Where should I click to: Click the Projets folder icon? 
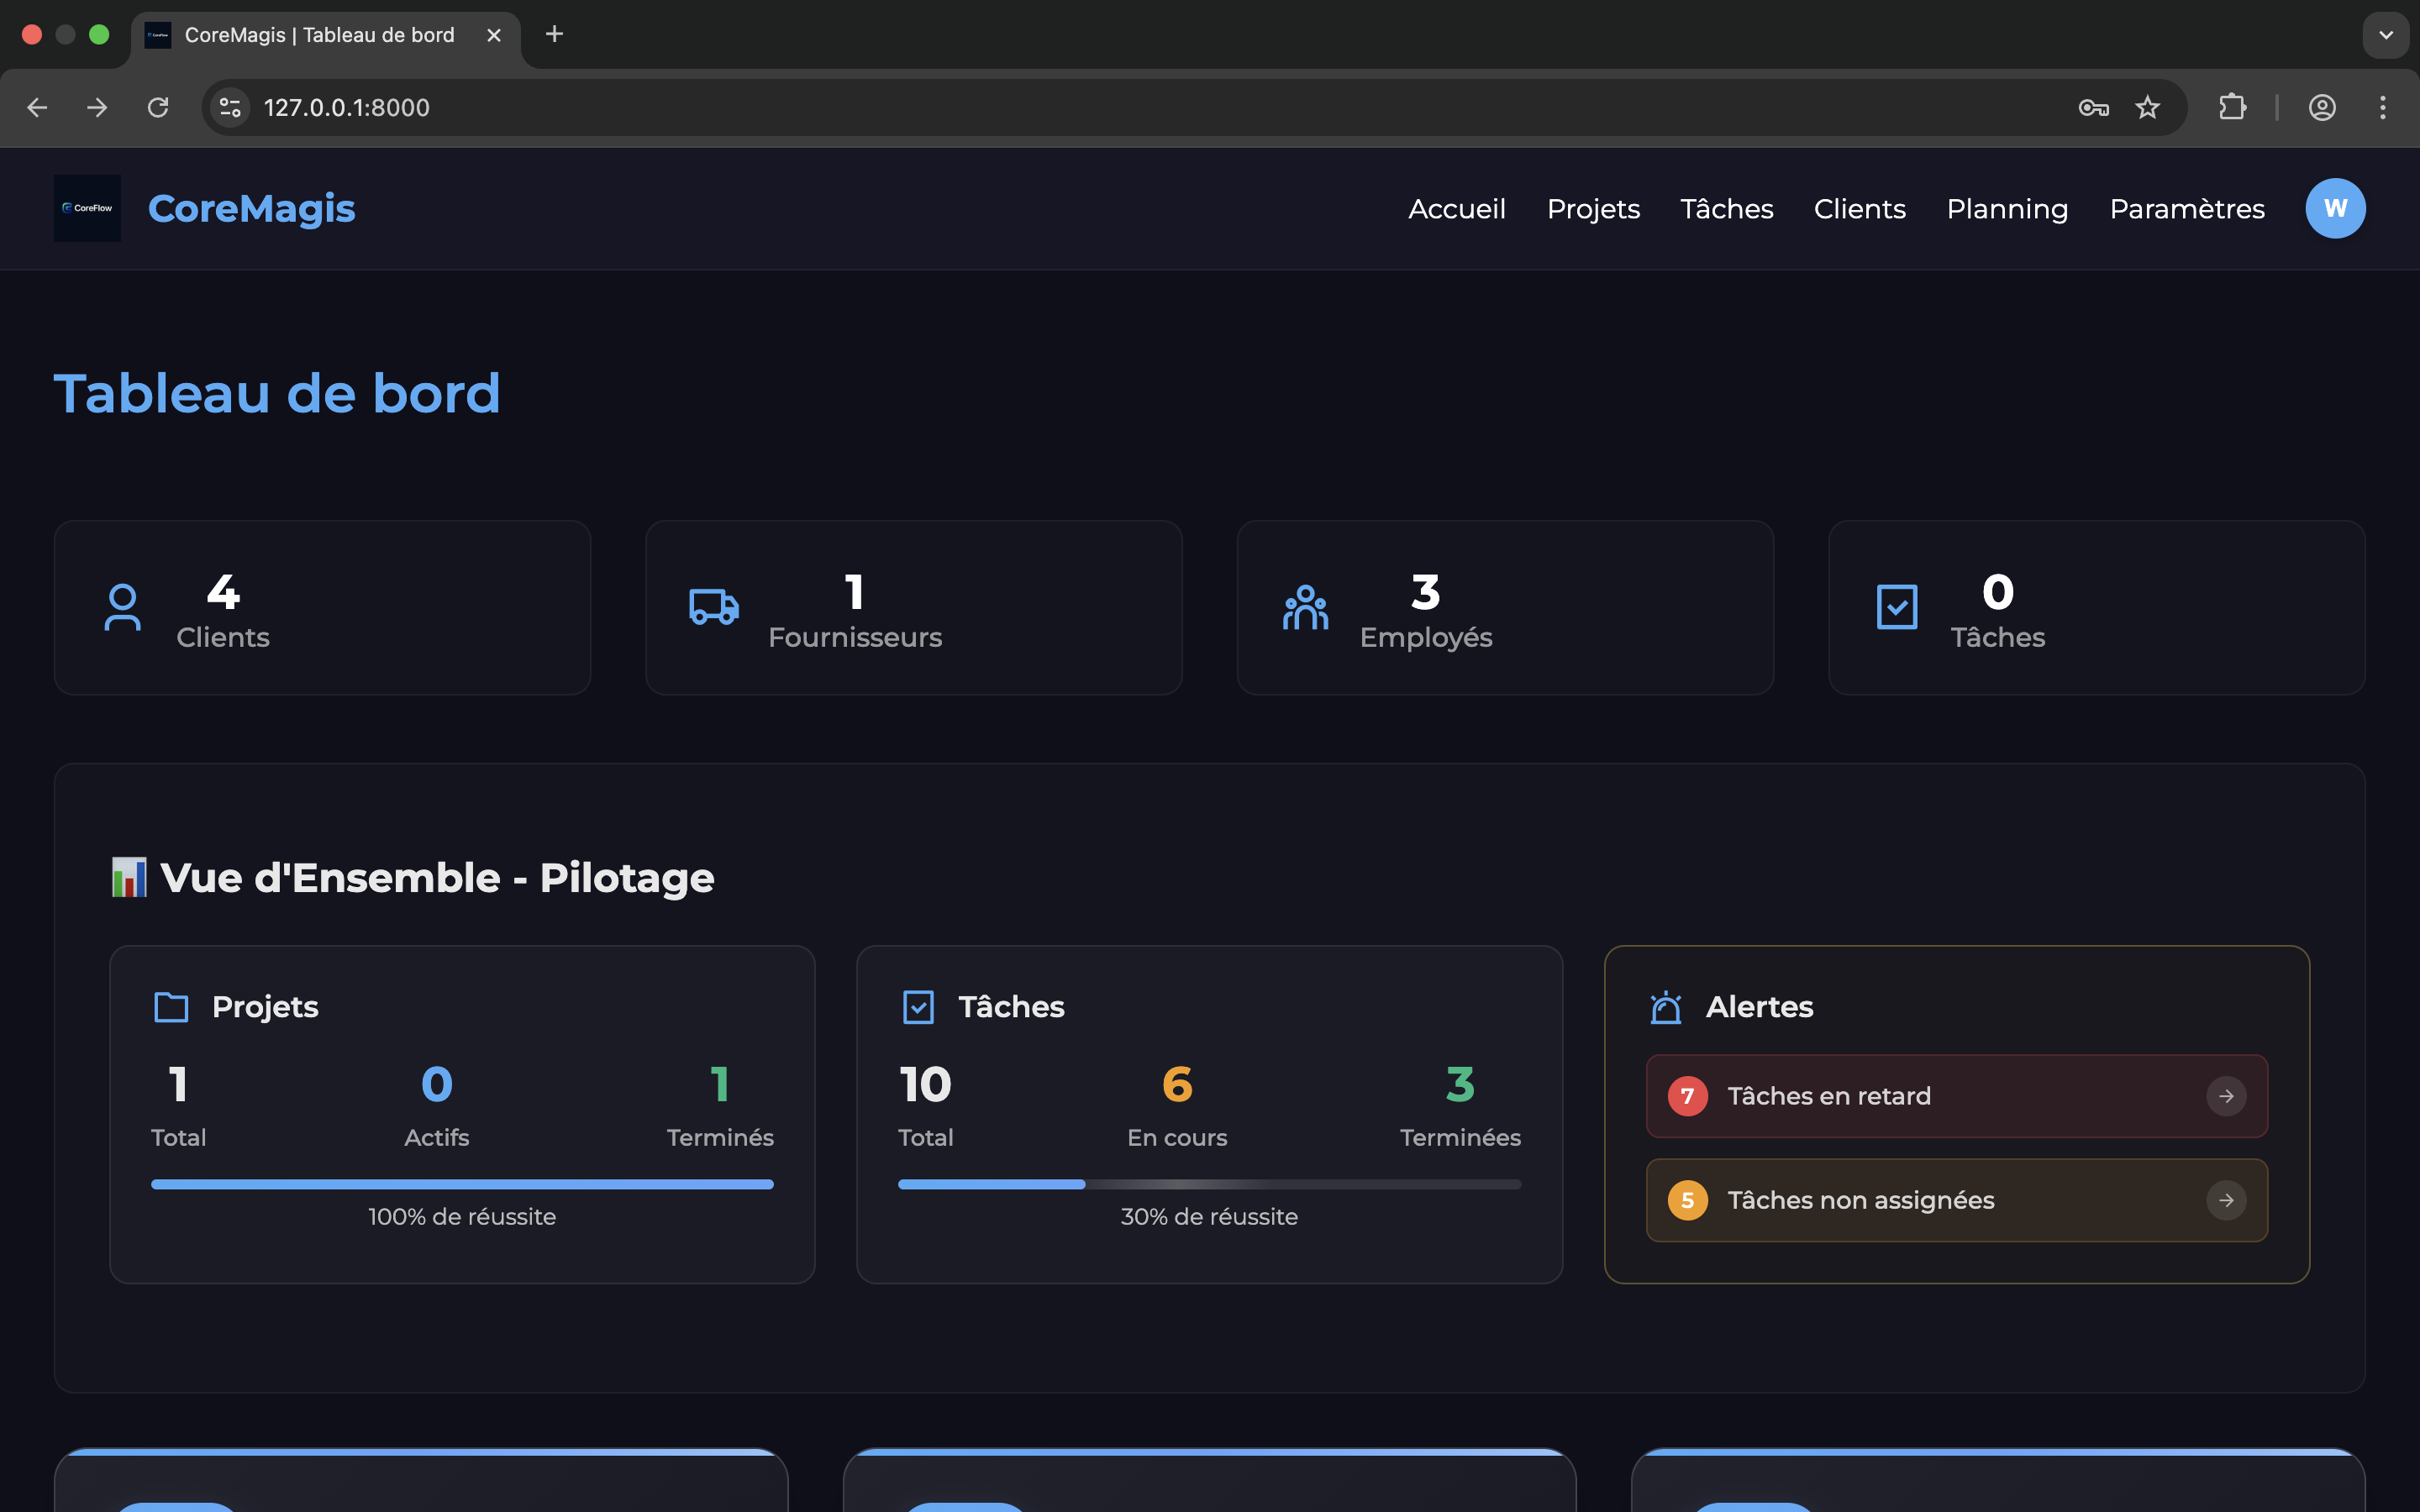point(171,1007)
